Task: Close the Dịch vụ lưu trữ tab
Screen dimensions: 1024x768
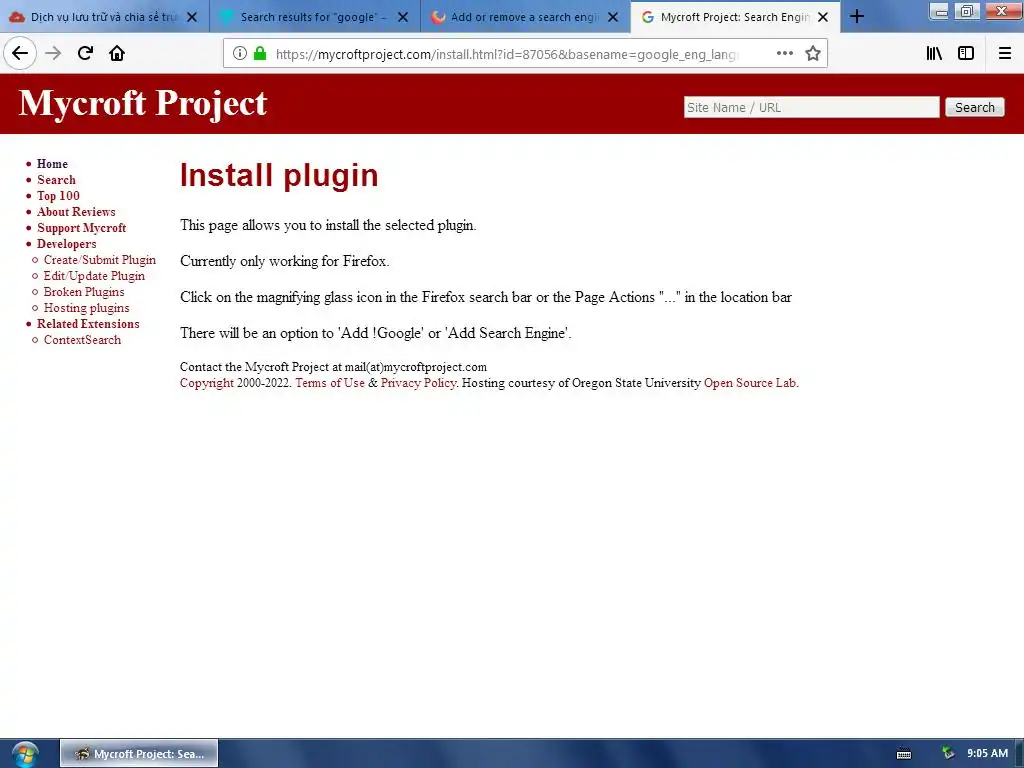Action: pos(192,17)
